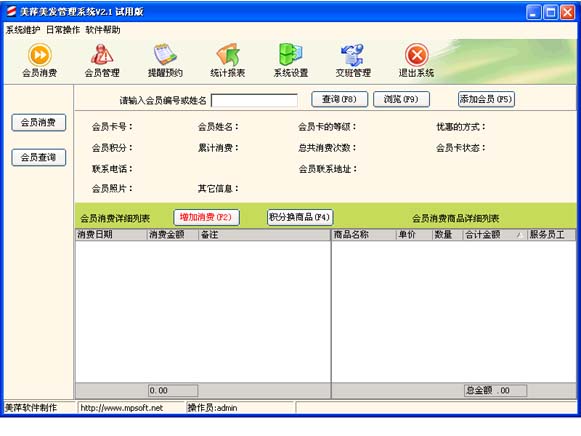Click the 浏览 (F9) button

[401, 99]
